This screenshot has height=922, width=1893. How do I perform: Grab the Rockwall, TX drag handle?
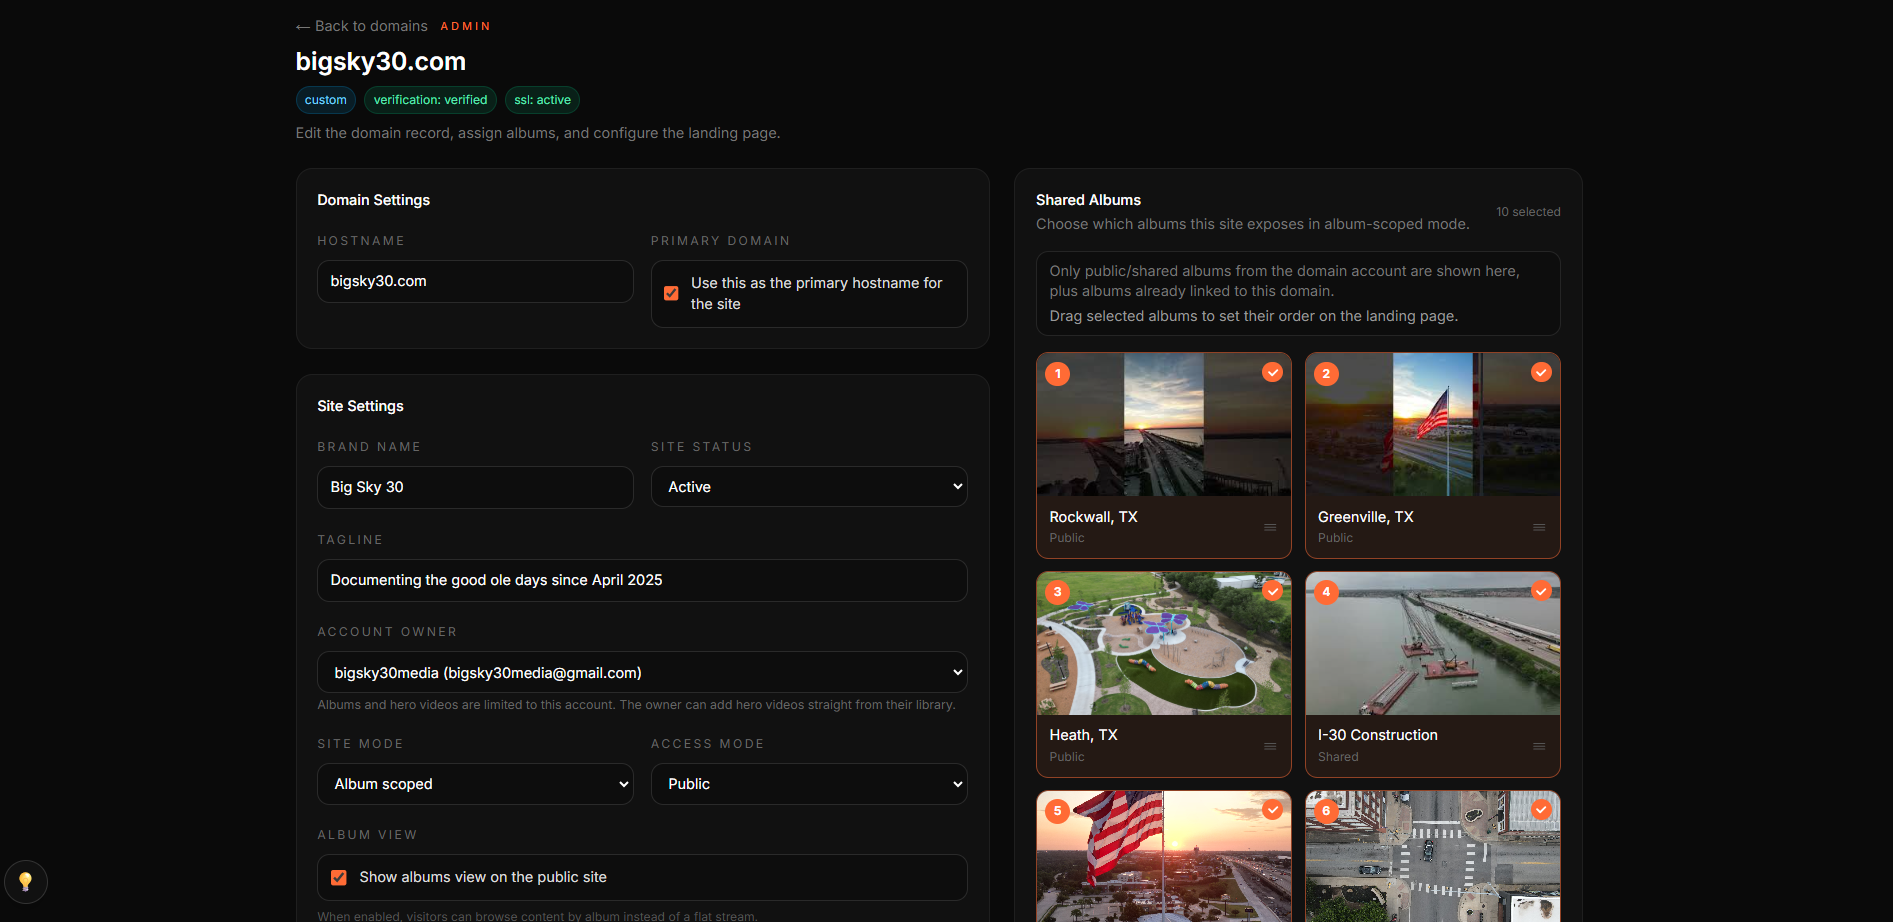[1270, 527]
